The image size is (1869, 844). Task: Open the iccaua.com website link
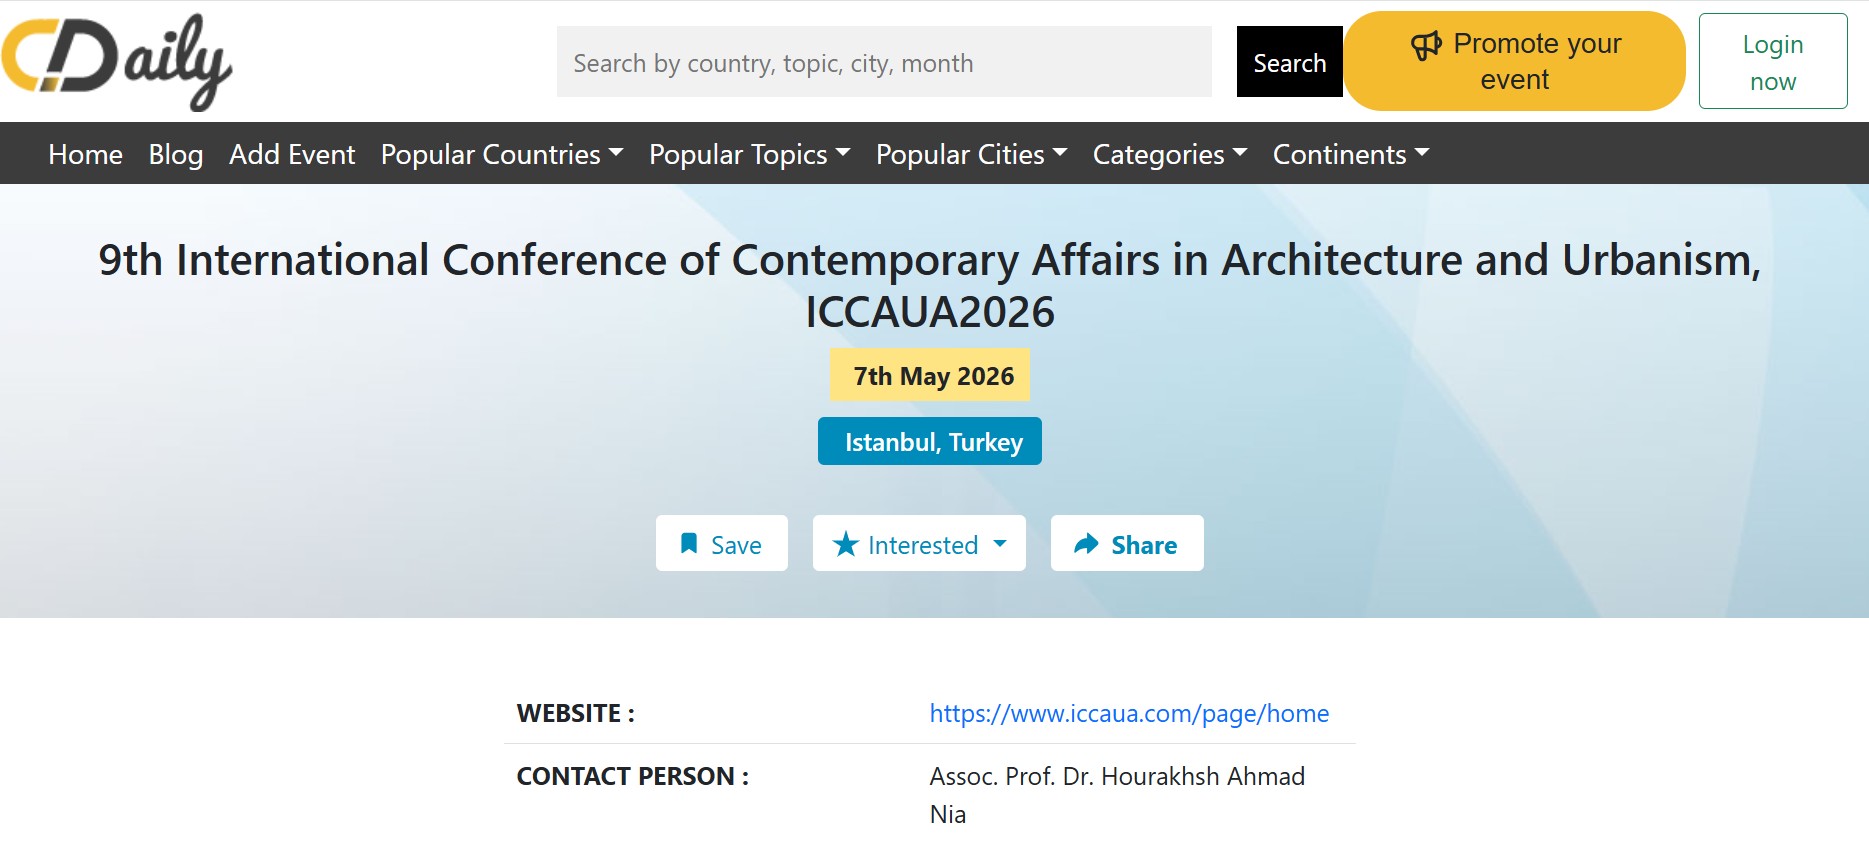pos(1129,713)
